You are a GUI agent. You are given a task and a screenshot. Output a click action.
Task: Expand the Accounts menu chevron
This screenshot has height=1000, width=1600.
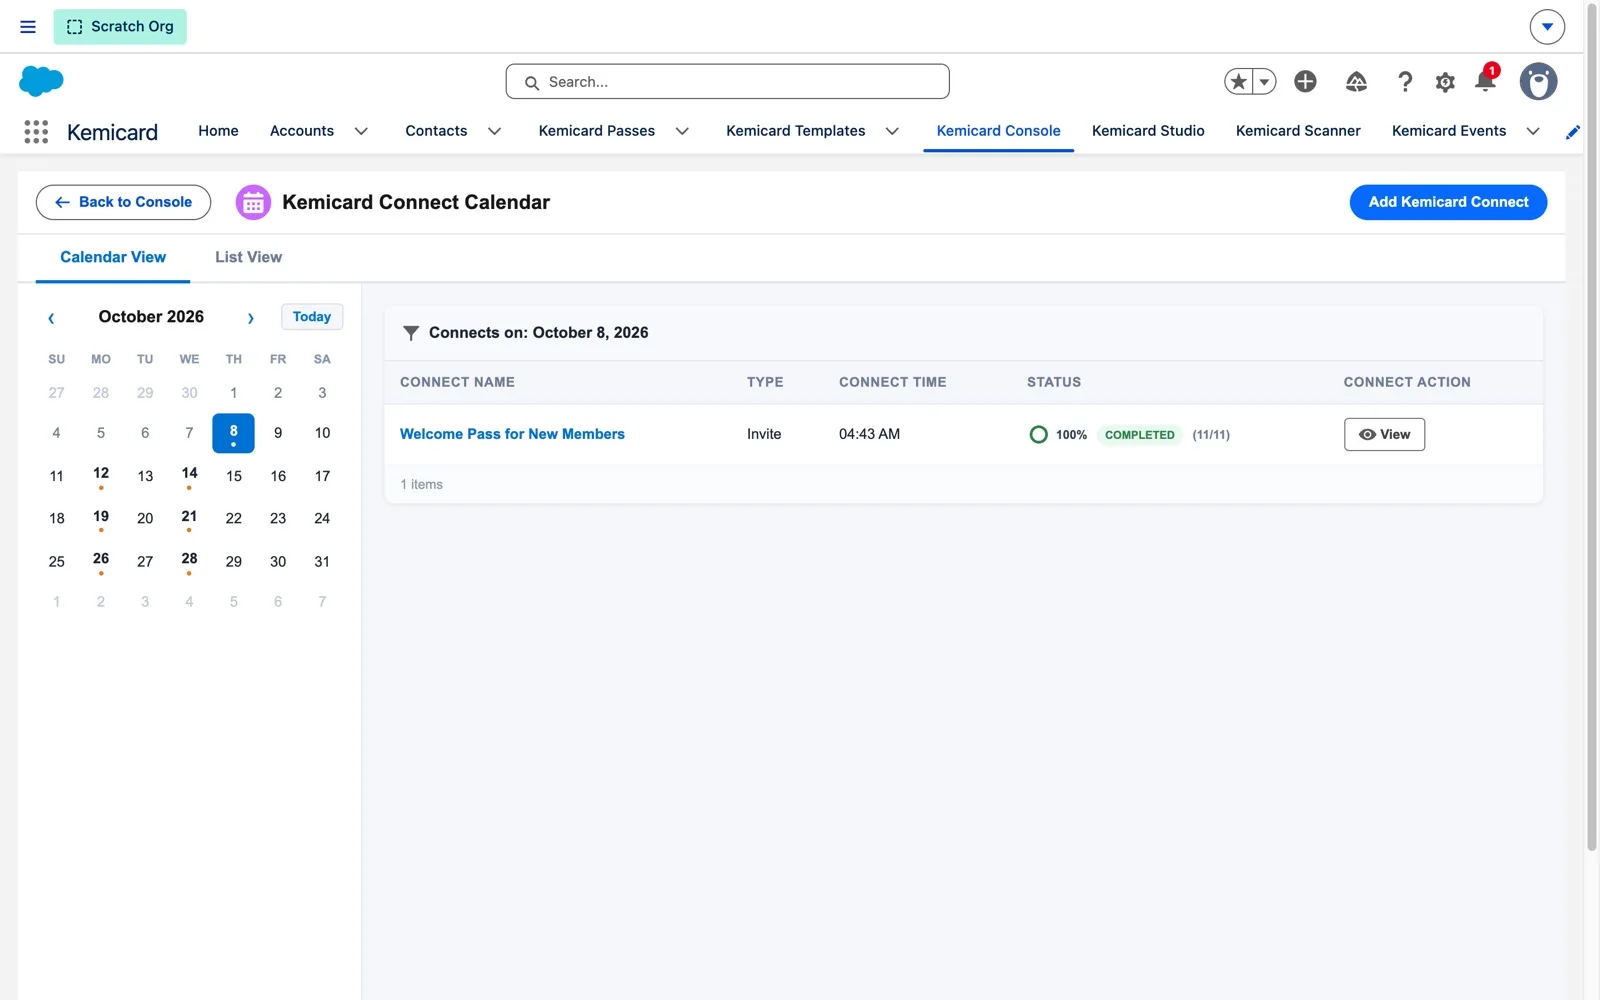pyautogui.click(x=361, y=132)
